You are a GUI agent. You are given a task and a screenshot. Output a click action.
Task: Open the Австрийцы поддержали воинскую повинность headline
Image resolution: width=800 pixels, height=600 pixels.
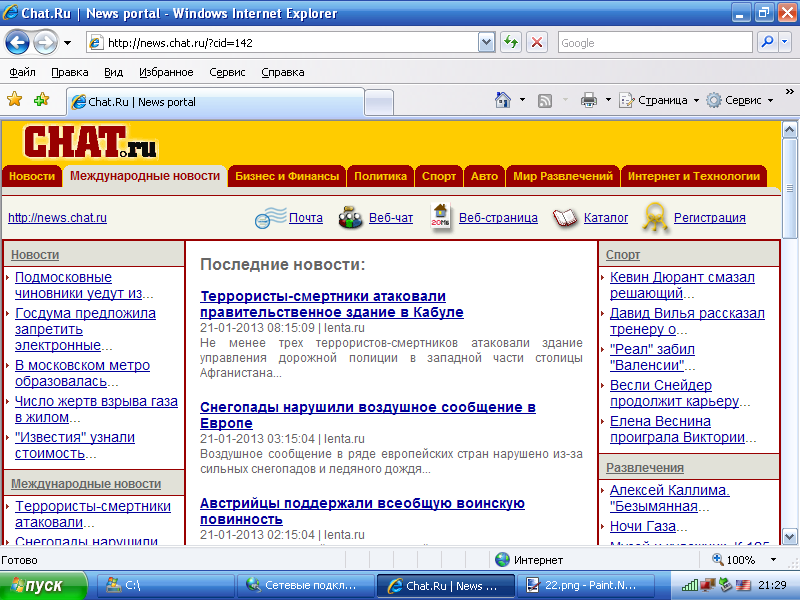pyautogui.click(x=362, y=511)
